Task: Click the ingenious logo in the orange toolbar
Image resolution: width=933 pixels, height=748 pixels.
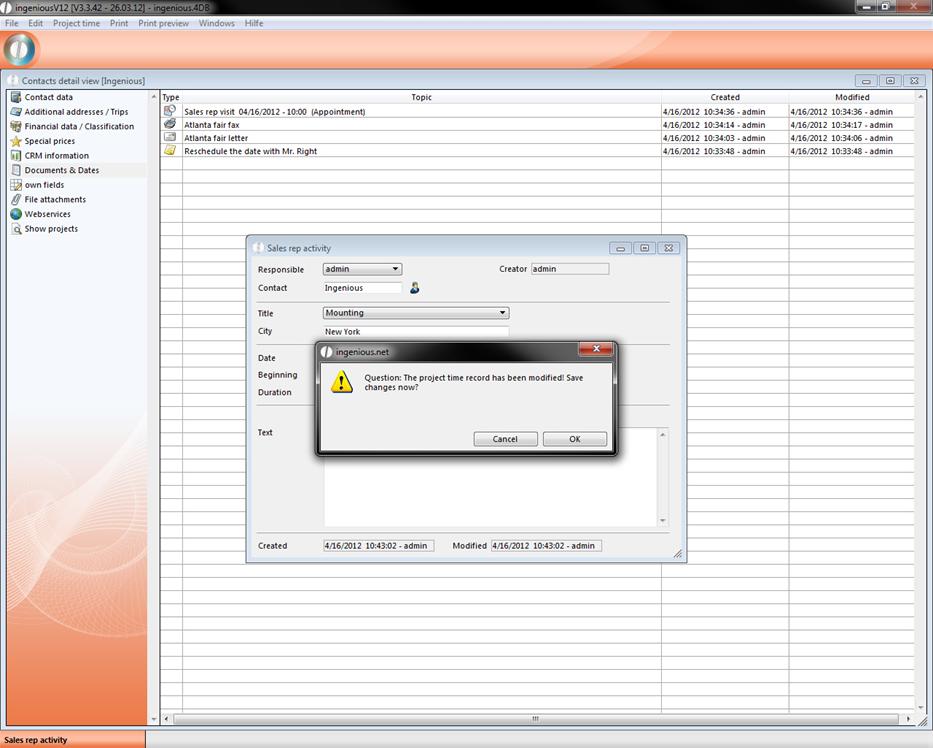Action: tap(20, 49)
